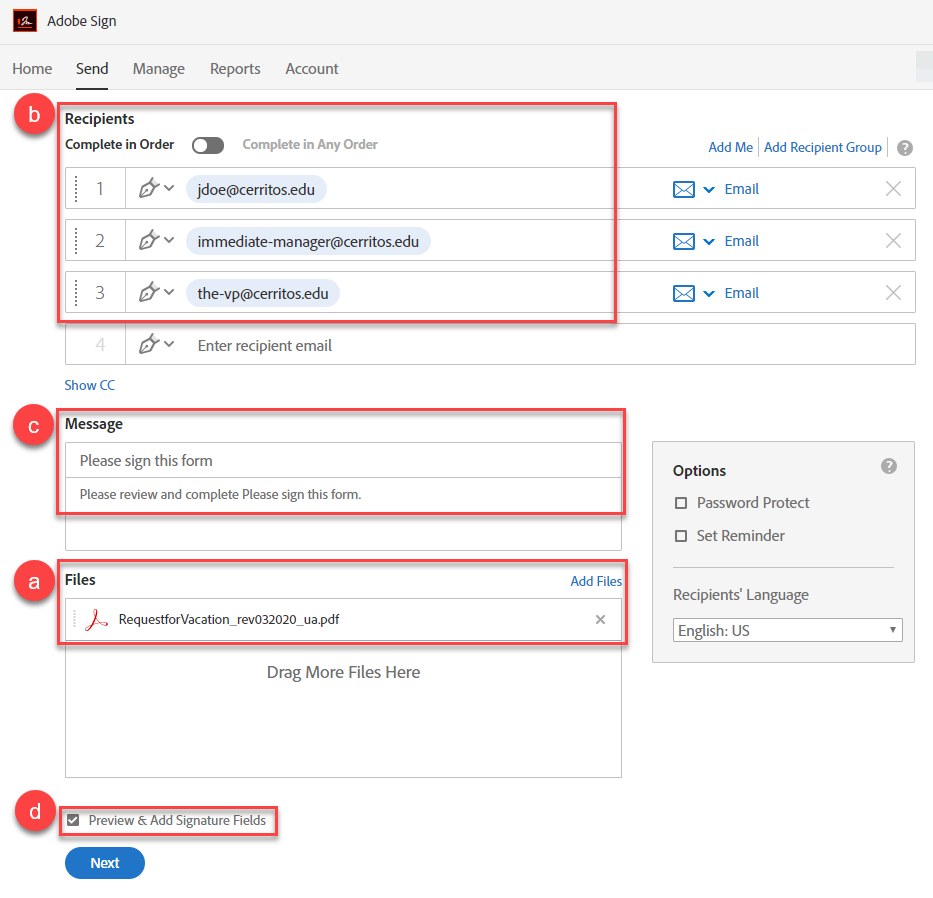Uncheck Preview & Add Signature Fields
This screenshot has height=898, width=933.
(x=73, y=821)
